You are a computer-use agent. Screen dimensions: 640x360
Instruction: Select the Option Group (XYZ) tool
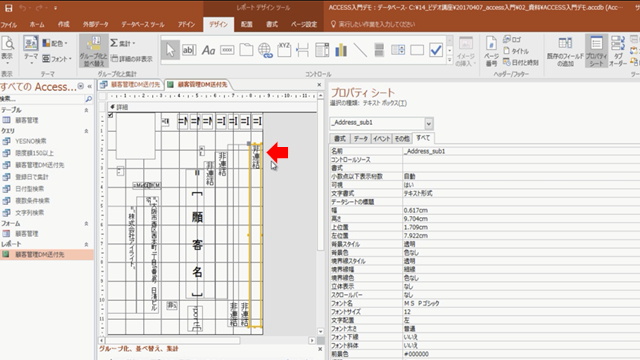click(284, 50)
